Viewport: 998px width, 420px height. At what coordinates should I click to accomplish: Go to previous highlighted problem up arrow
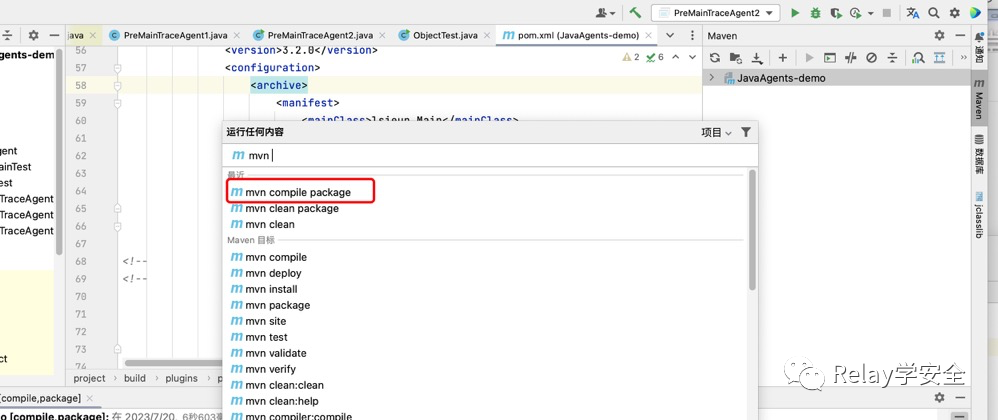click(675, 57)
